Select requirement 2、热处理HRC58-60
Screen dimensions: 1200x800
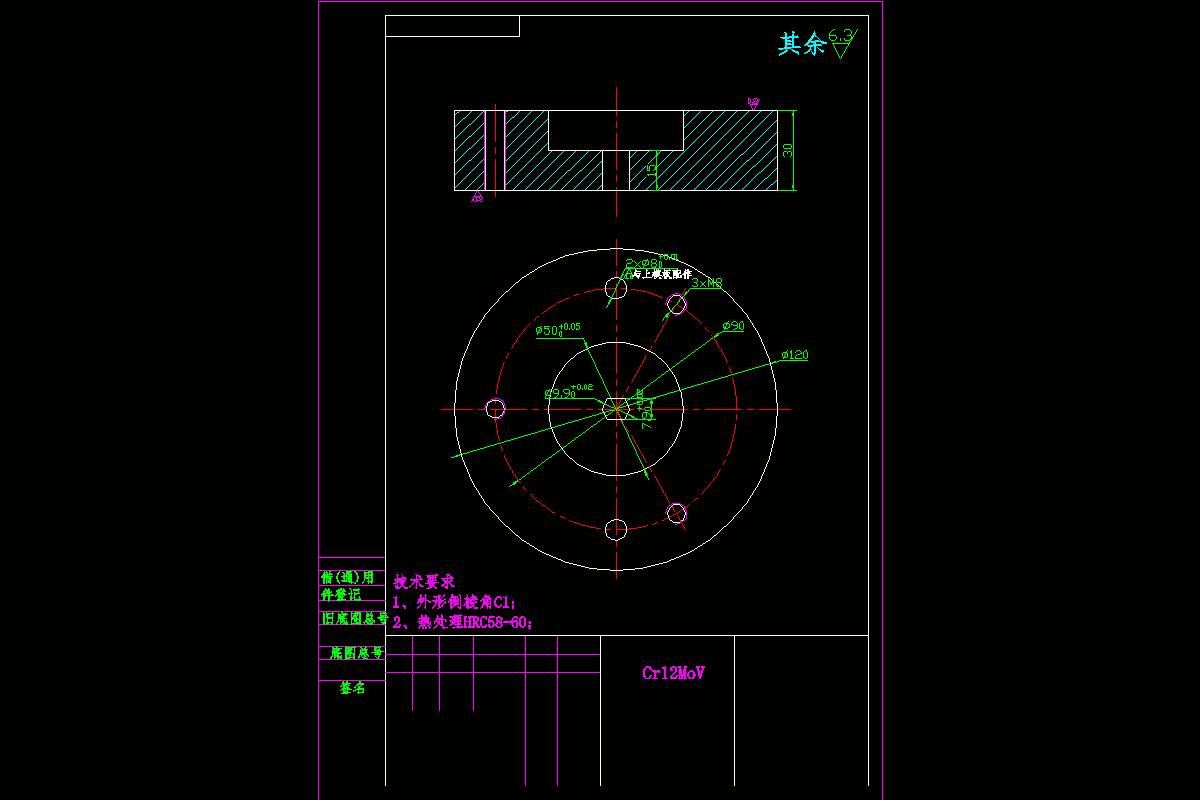coord(462,622)
